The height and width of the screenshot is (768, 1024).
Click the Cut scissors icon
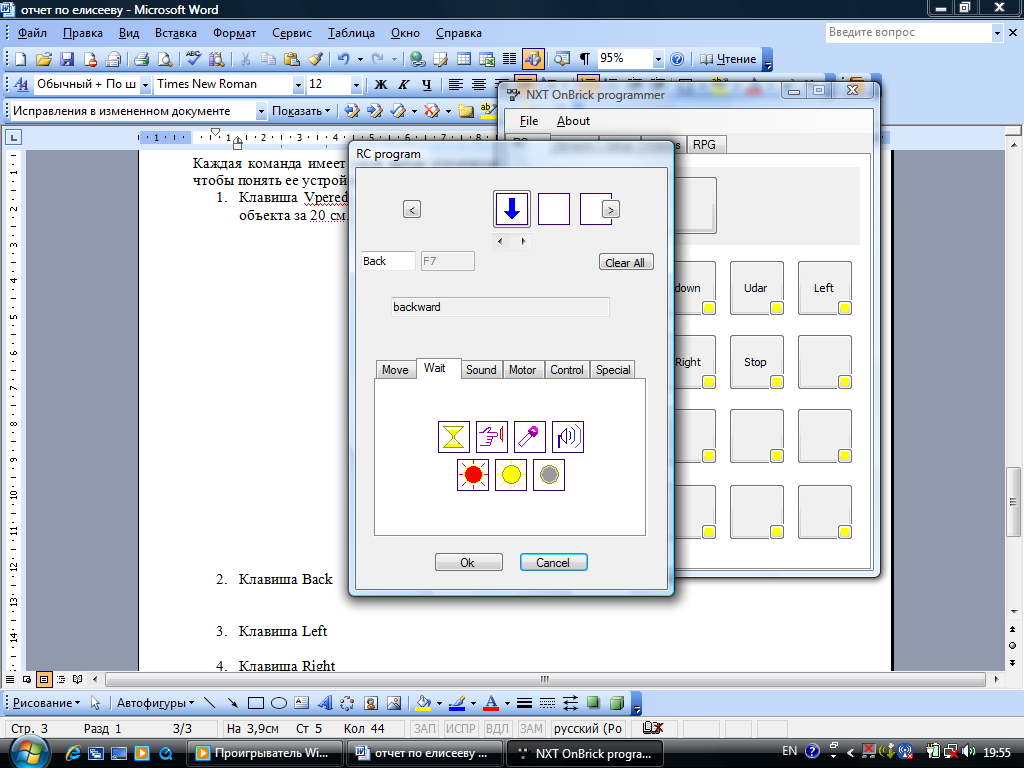[x=245, y=59]
